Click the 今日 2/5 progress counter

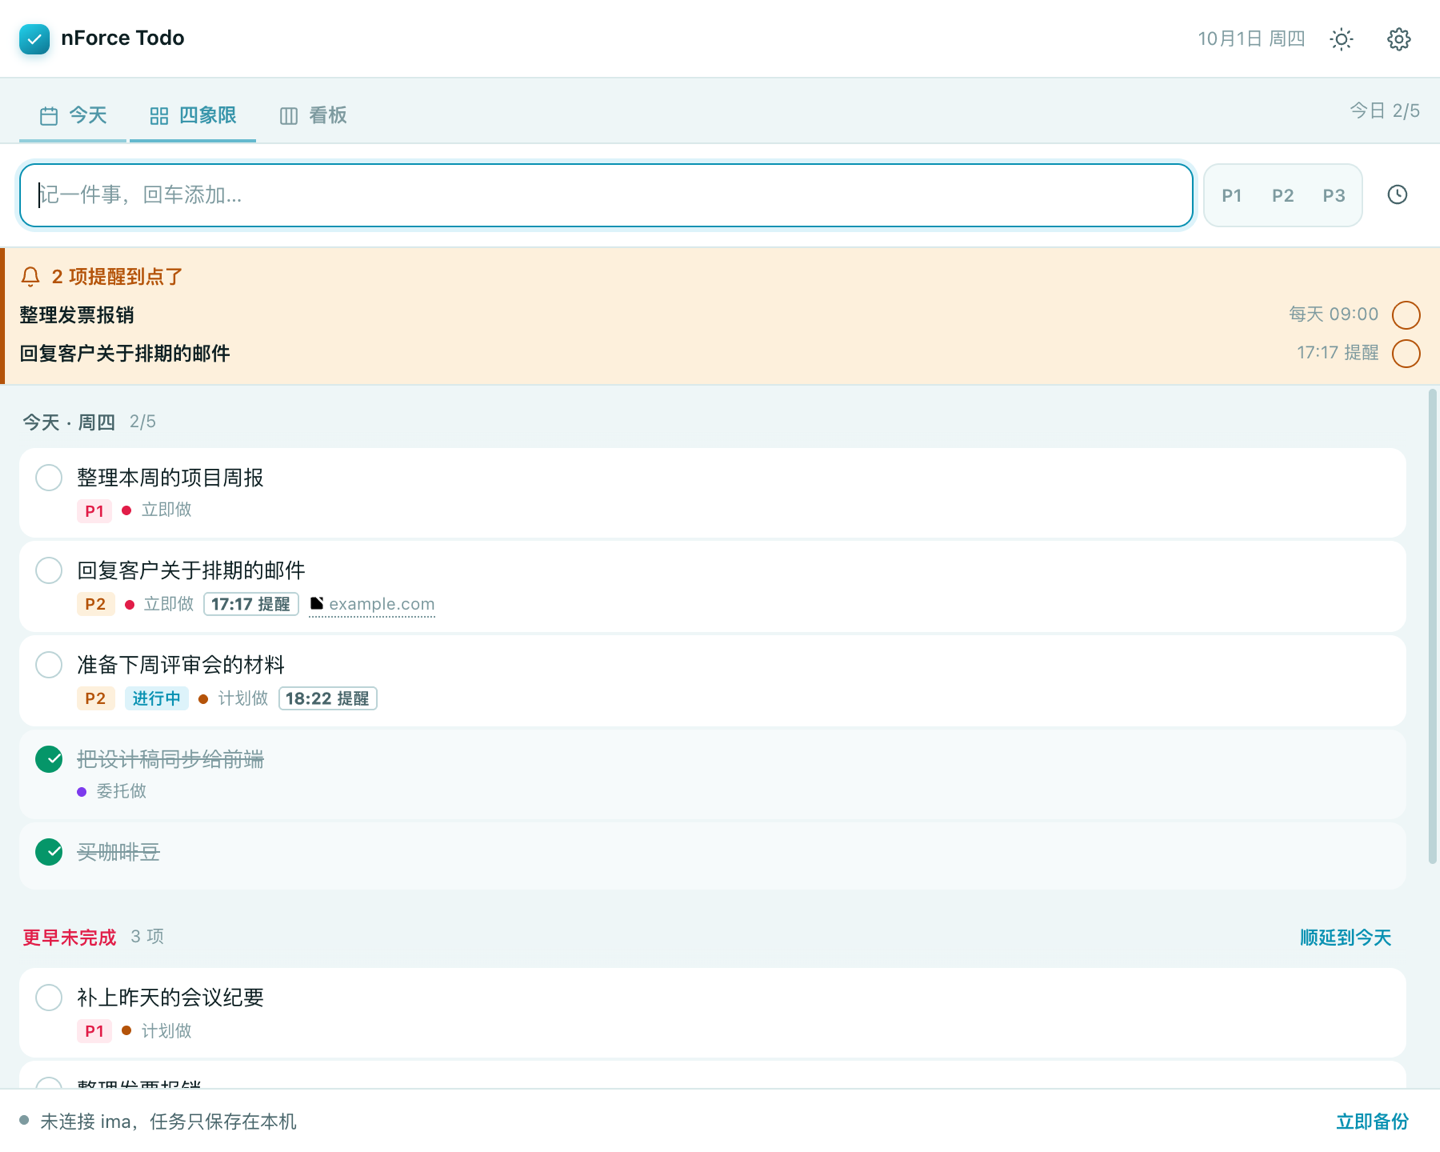(x=1384, y=111)
